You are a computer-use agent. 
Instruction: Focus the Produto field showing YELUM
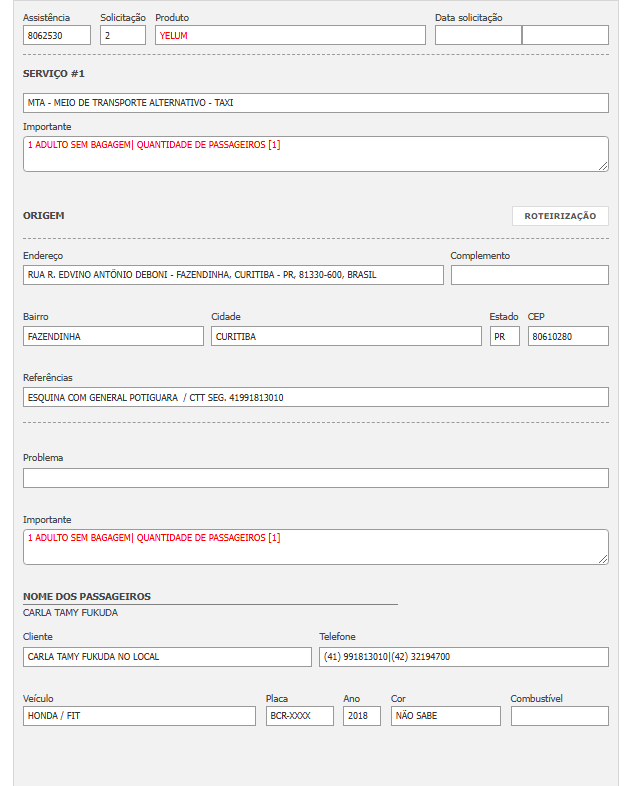tap(290, 35)
